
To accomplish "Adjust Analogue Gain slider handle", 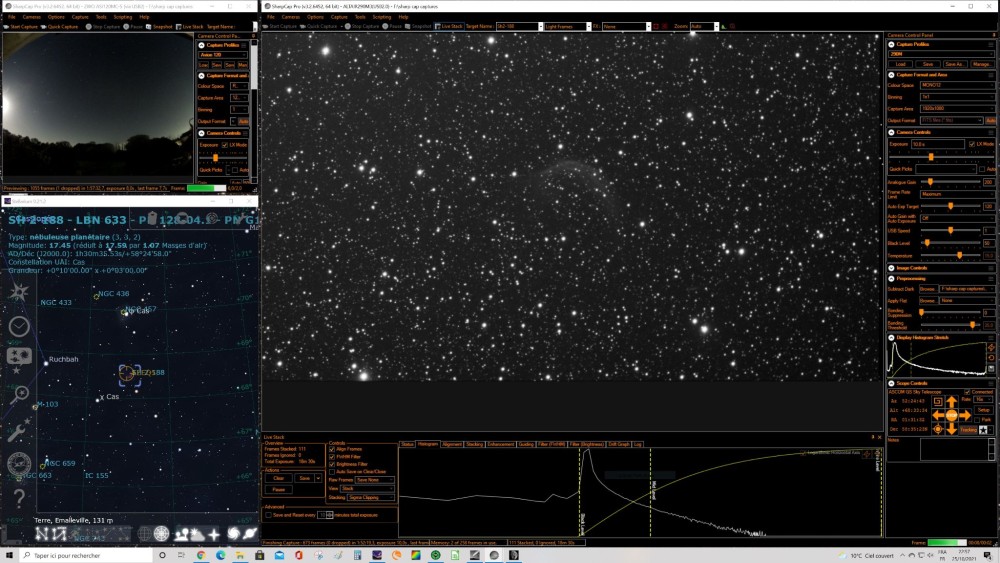I will (x=930, y=182).
